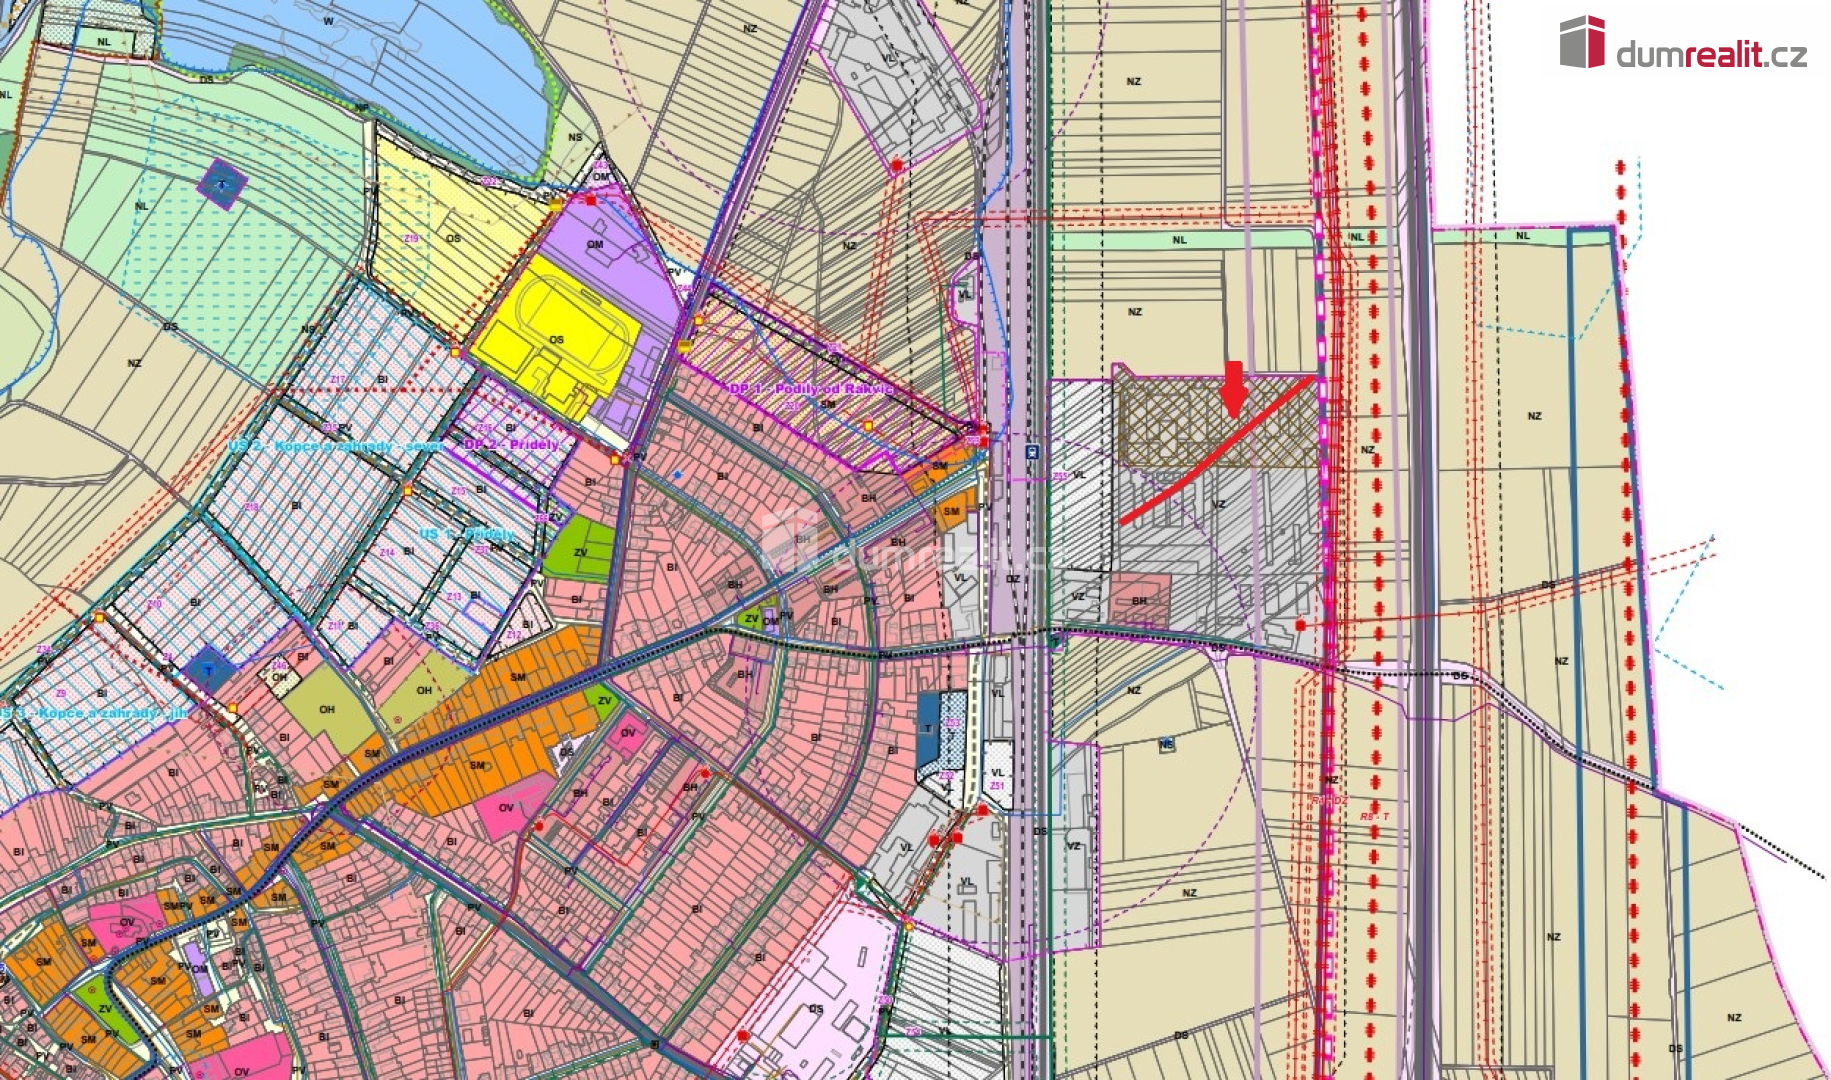Image resolution: width=1831 pixels, height=1080 pixels.
Task: Click the 'DP 1 - Podíly od Rakvic' label
Action: 810,389
